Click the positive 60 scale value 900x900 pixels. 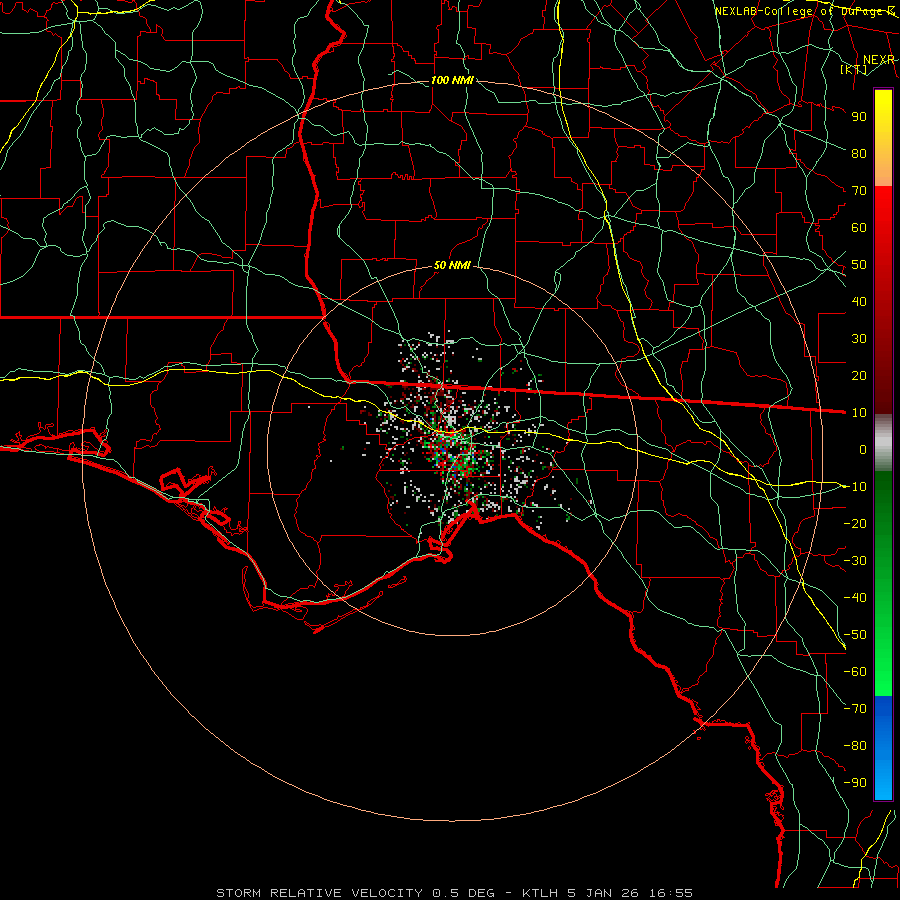[x=859, y=227]
